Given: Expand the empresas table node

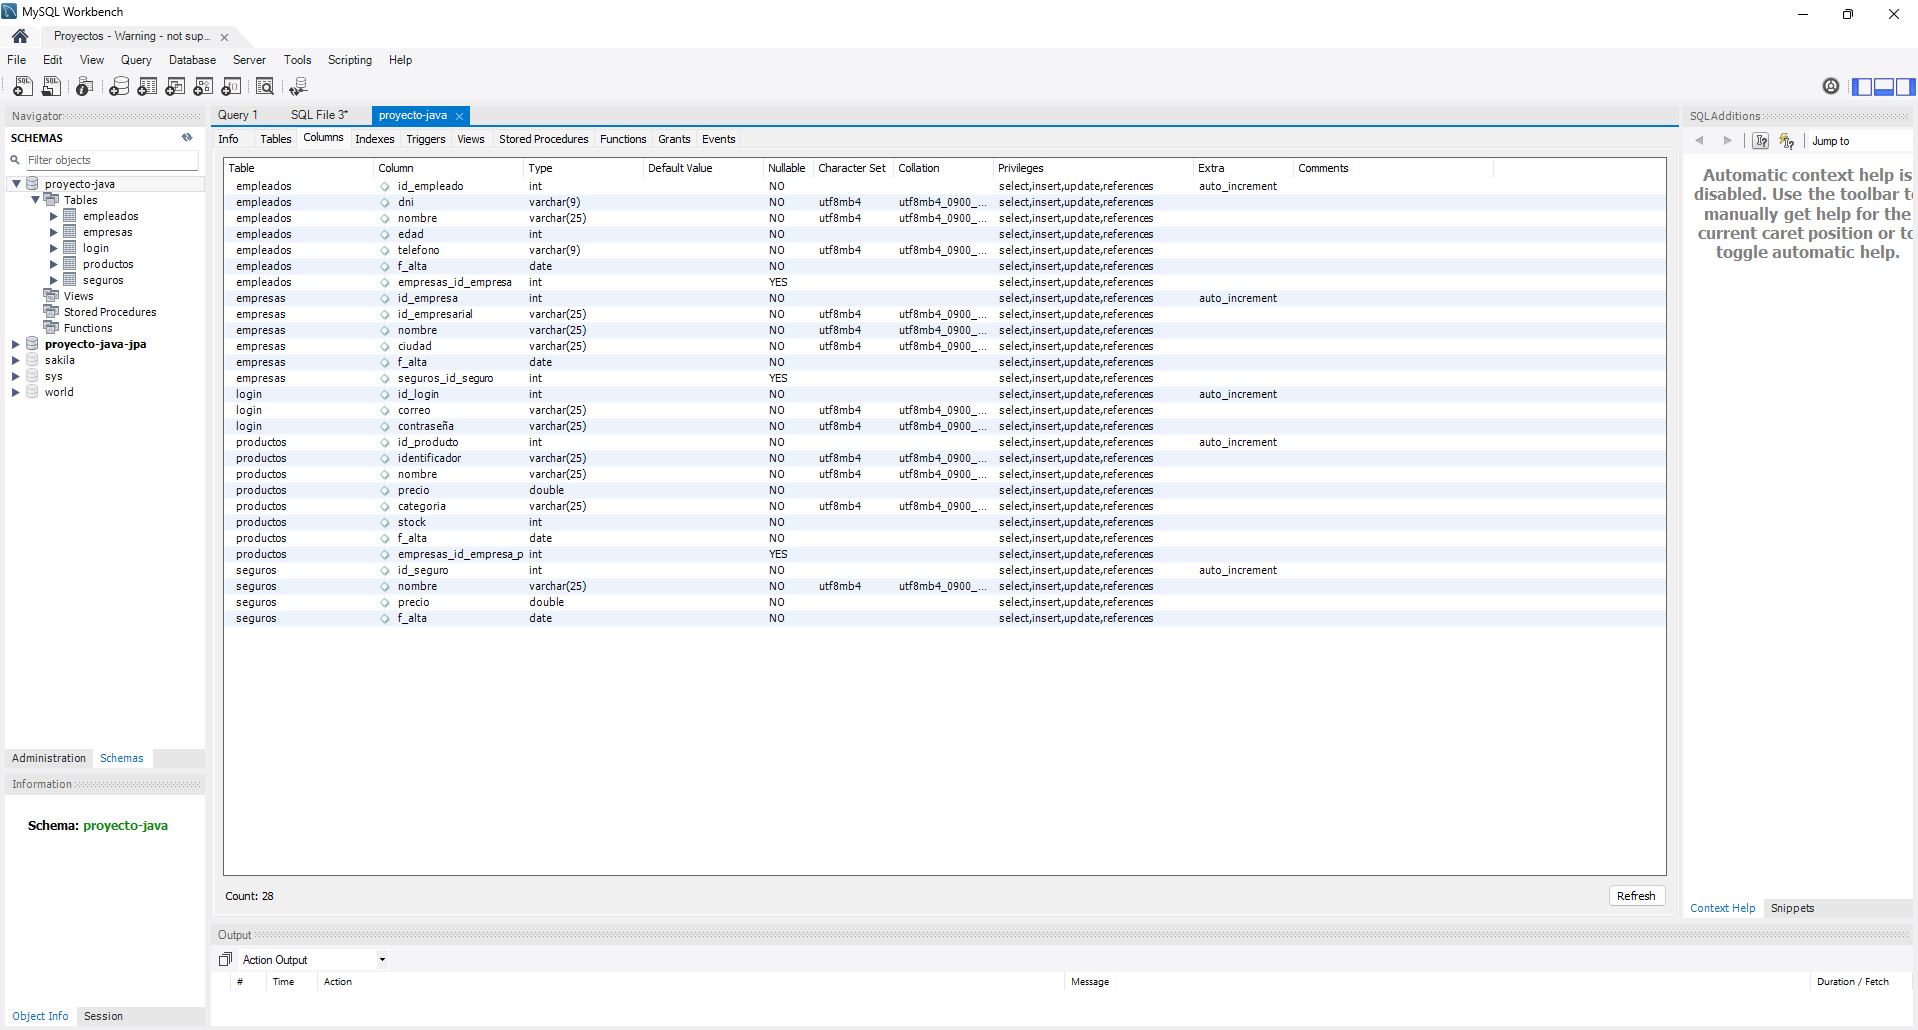Looking at the screenshot, I should (x=54, y=232).
